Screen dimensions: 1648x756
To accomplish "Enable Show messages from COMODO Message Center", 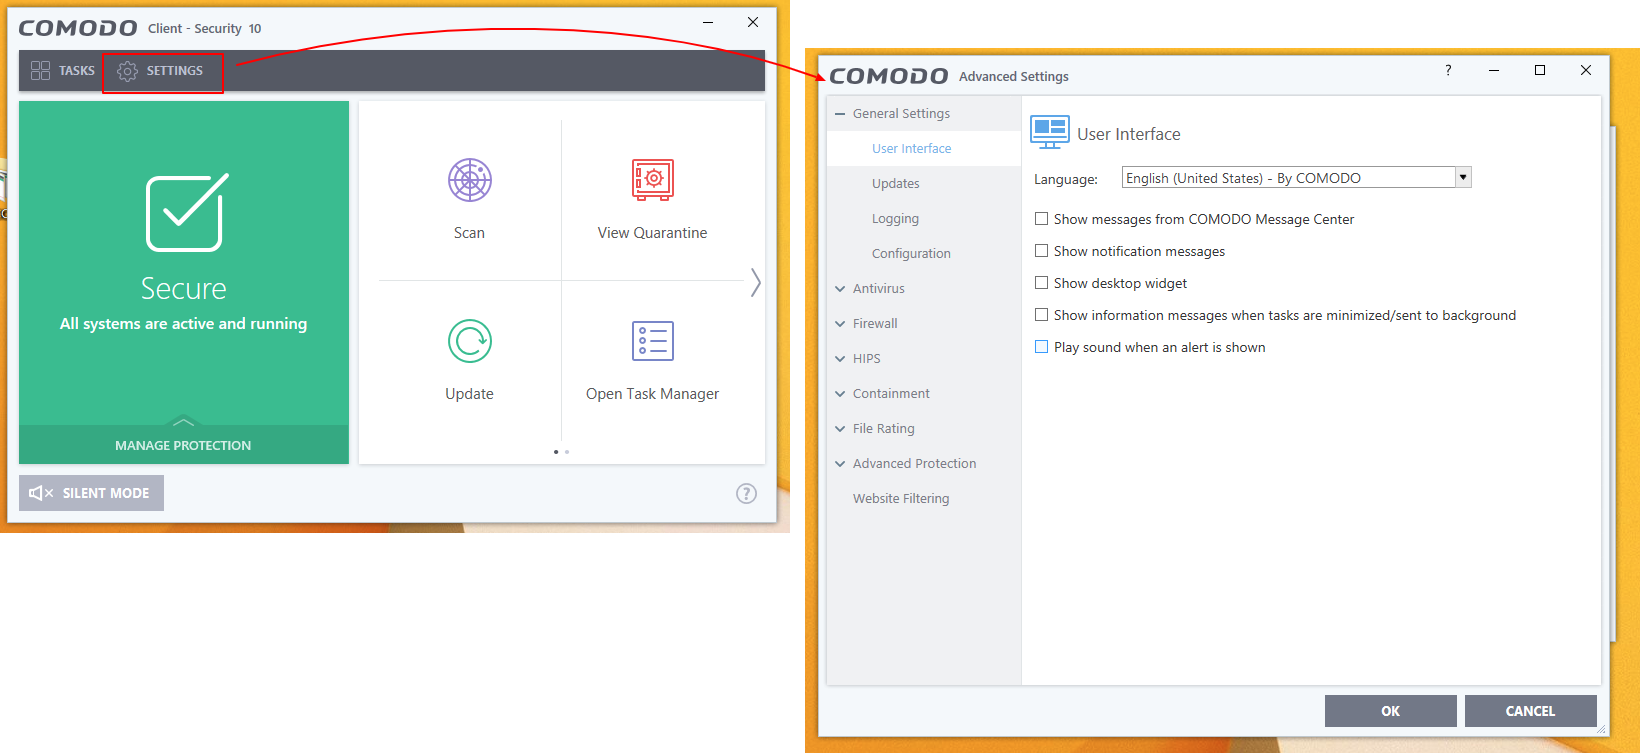I will pyautogui.click(x=1041, y=219).
